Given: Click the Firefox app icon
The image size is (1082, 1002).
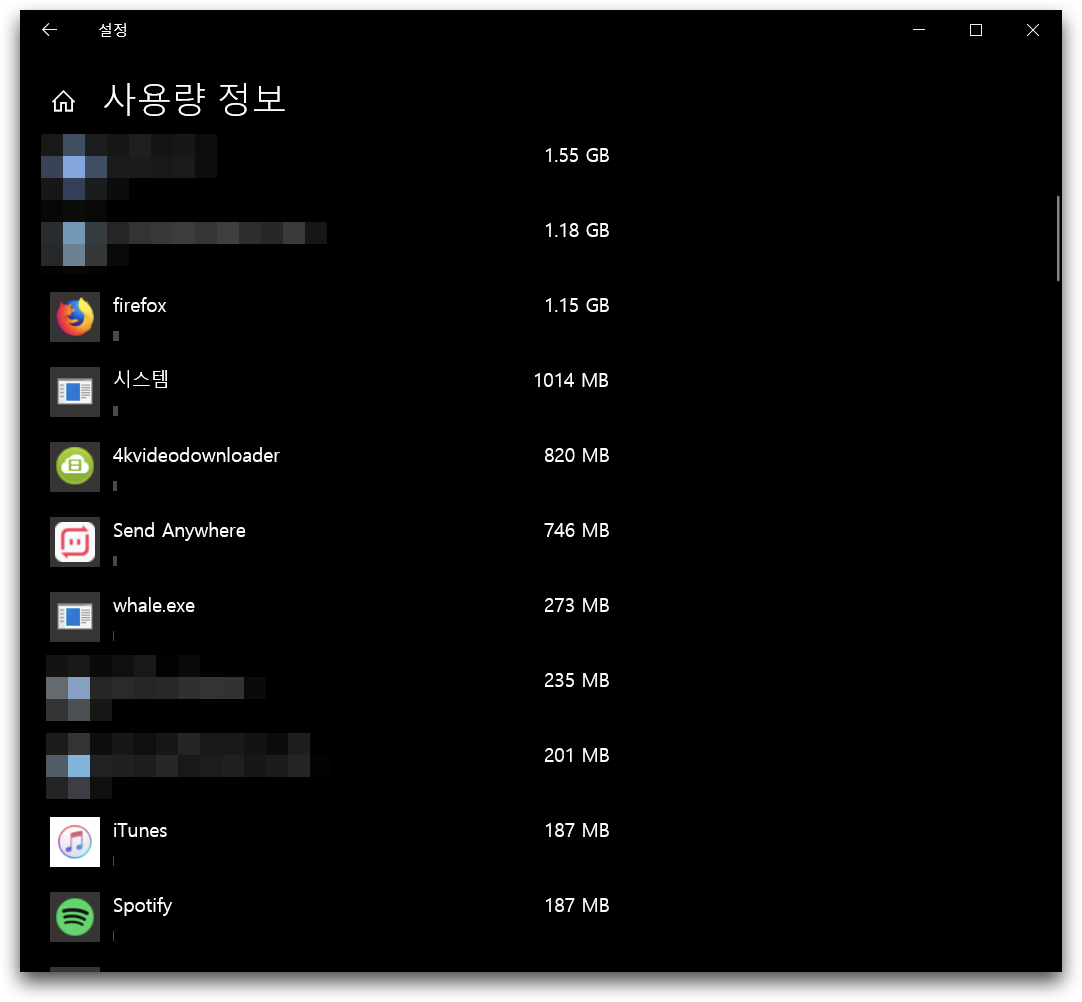Looking at the screenshot, I should click(75, 317).
